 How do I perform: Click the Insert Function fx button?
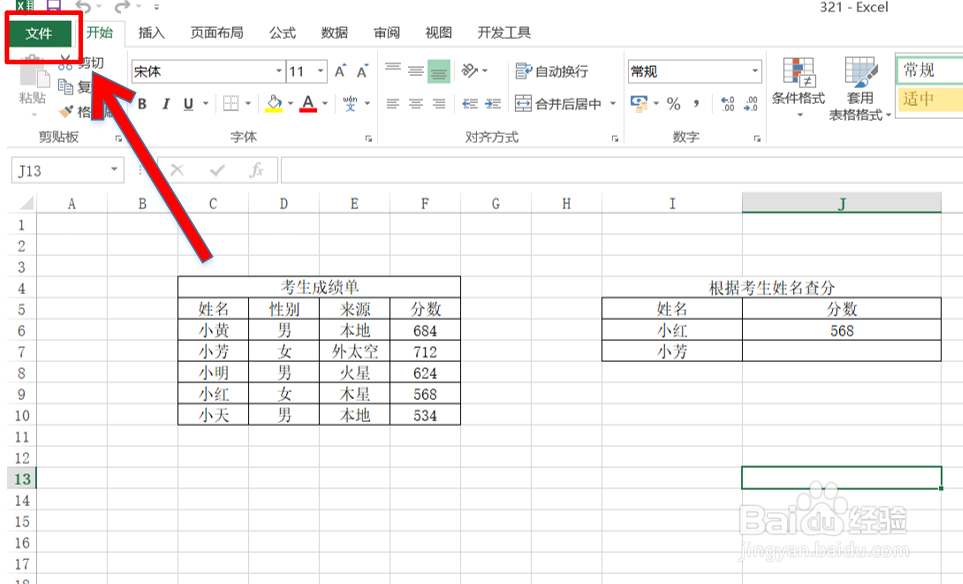(x=258, y=169)
